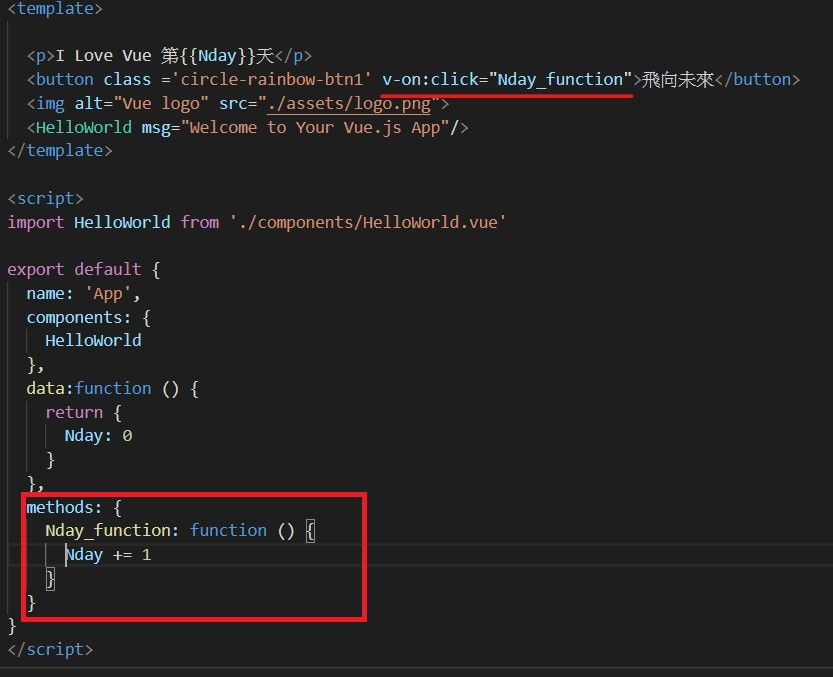Click the += operator in Nday += 1

[x=122, y=555]
